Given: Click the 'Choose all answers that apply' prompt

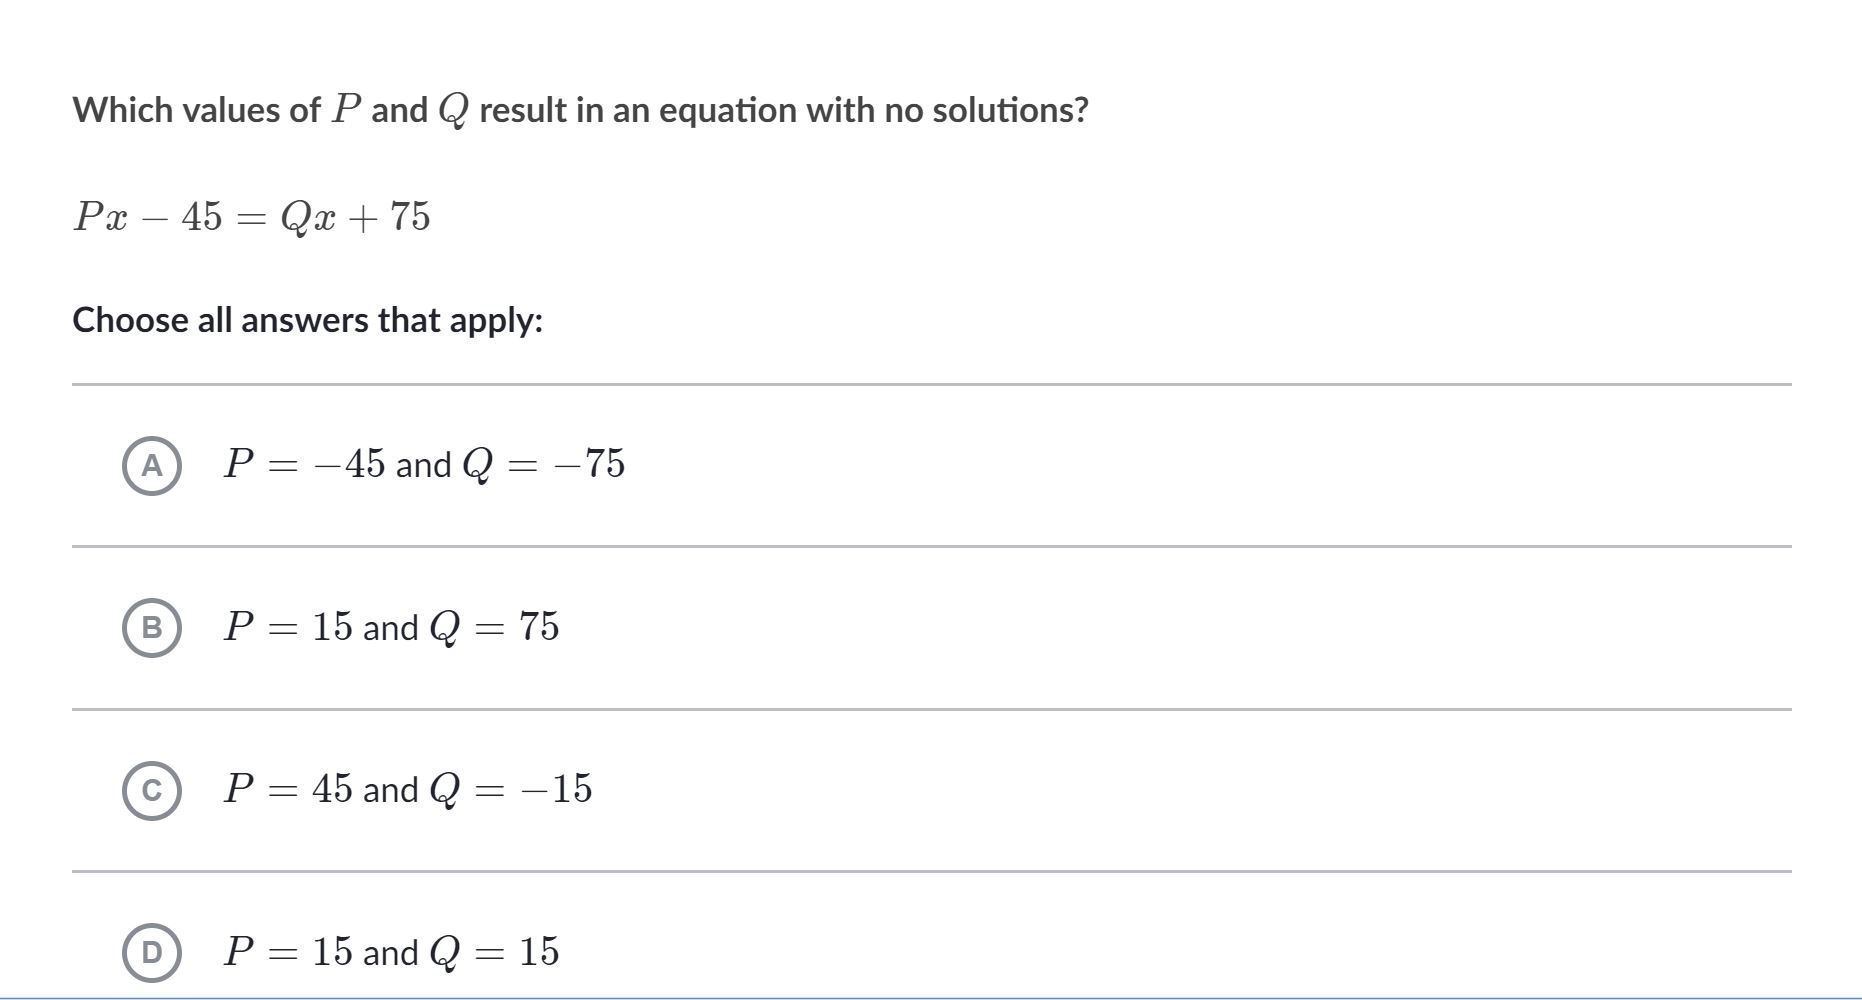Looking at the screenshot, I should pos(308,320).
